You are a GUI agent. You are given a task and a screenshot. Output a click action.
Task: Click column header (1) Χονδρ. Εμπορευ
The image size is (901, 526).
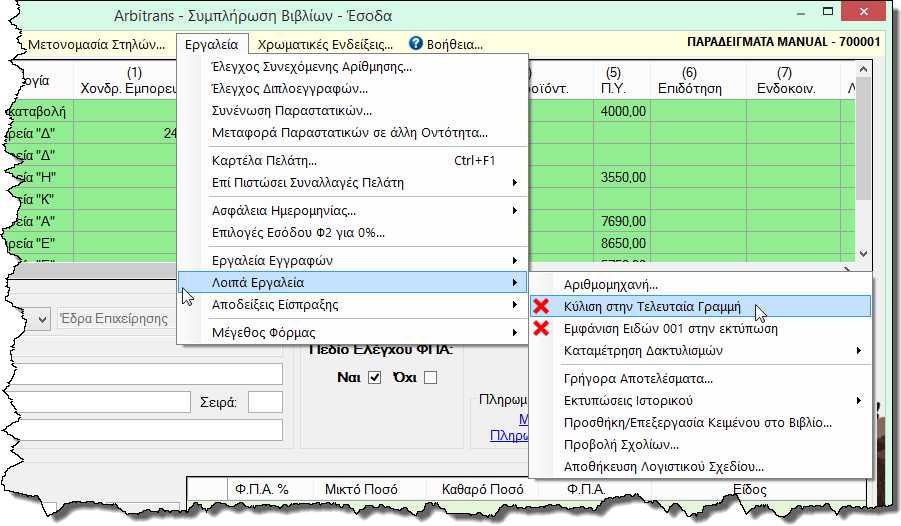click(x=129, y=80)
